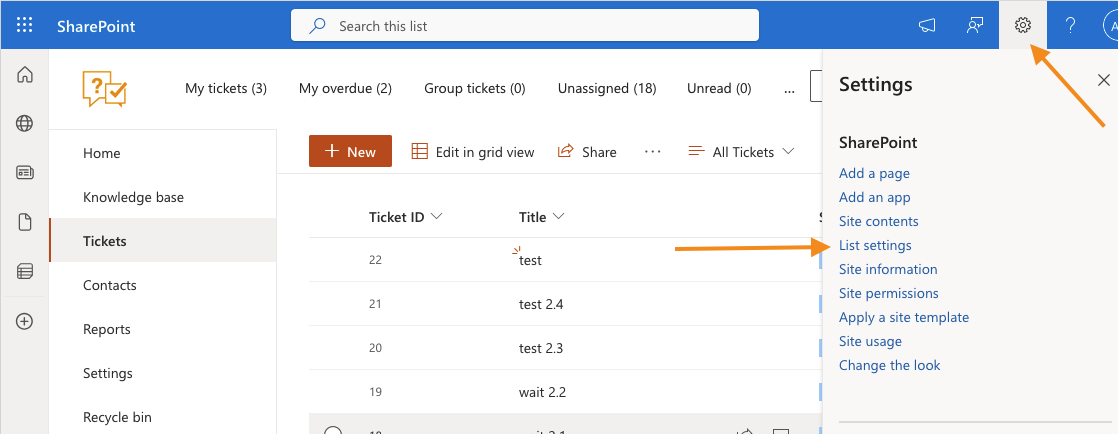Open the app launcher waffle icon

(x=25, y=25)
